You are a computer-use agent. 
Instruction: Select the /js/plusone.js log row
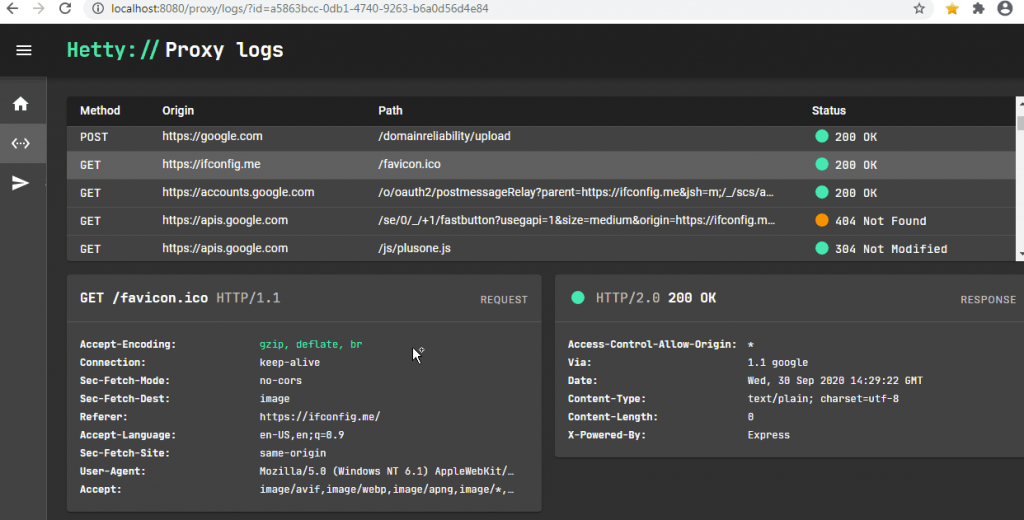(541, 248)
